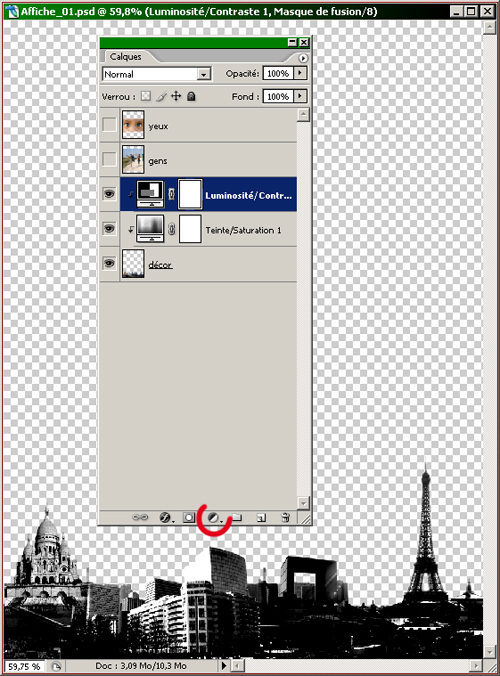This screenshot has height=676, width=500.
Task: Close the Calques palette
Action: pos(304,42)
